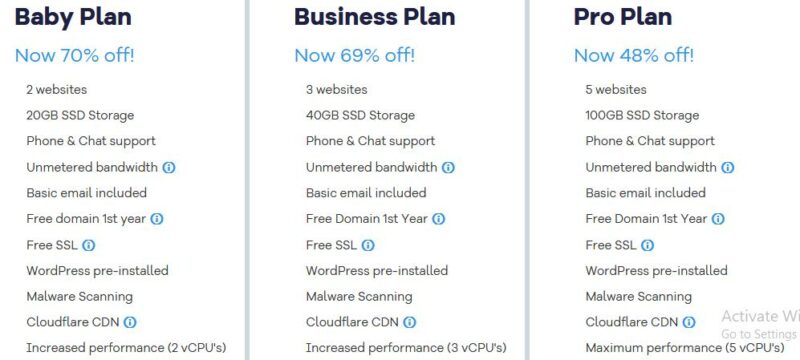The image size is (800, 360).
Task: Select the Business Plan heading
Action: (x=374, y=16)
